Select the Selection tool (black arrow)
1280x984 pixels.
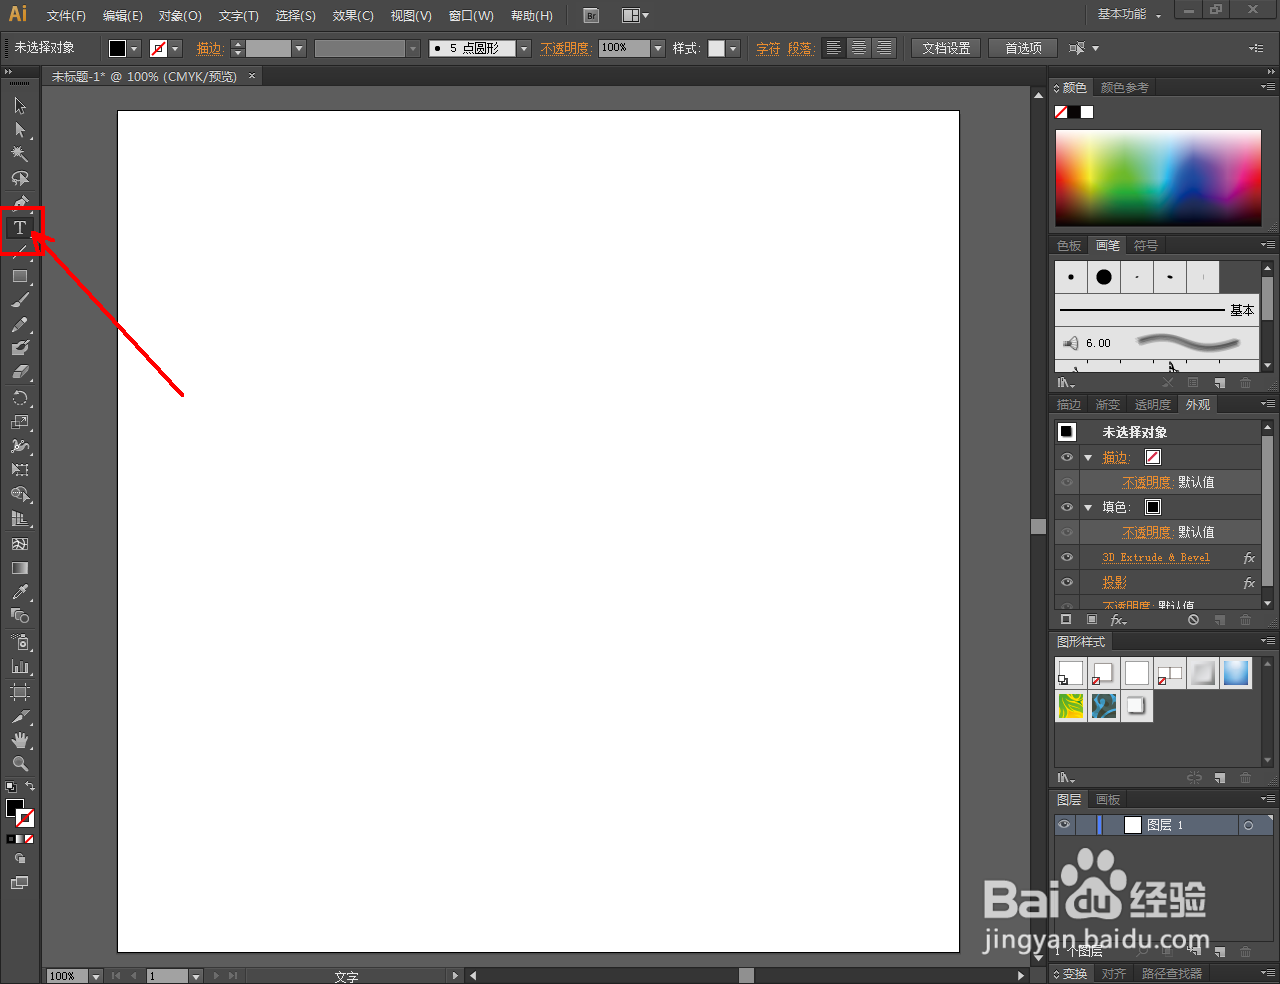tap(19, 105)
